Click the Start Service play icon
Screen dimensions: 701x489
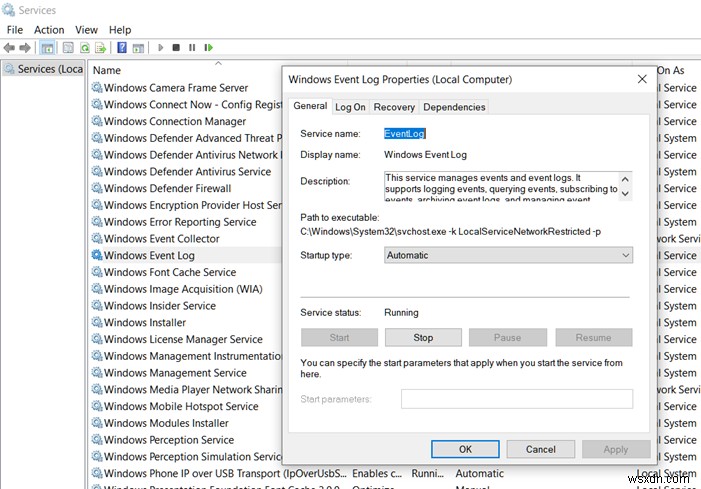pyautogui.click(x=160, y=47)
